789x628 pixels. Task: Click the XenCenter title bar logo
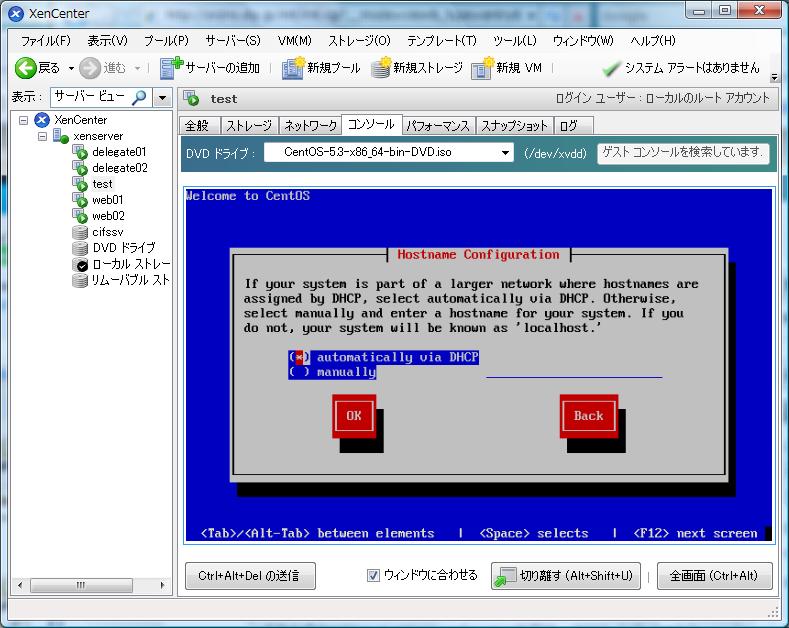tap(16, 14)
